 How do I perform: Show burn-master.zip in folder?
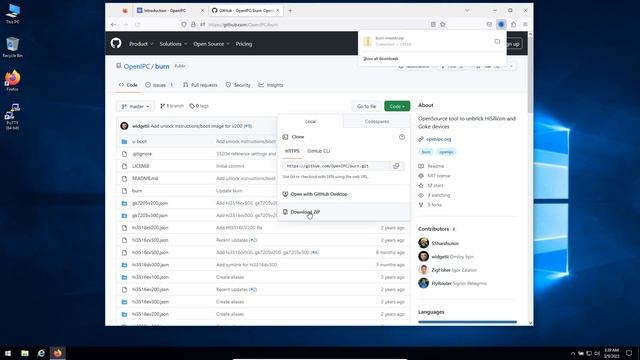[497, 41]
